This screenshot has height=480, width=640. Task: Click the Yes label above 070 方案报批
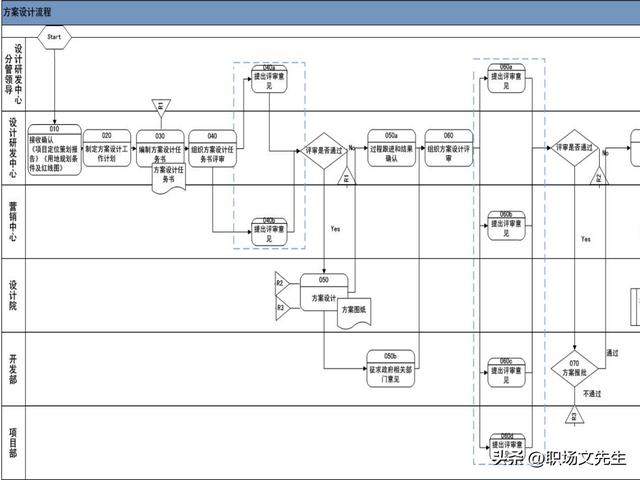pyautogui.click(x=586, y=239)
